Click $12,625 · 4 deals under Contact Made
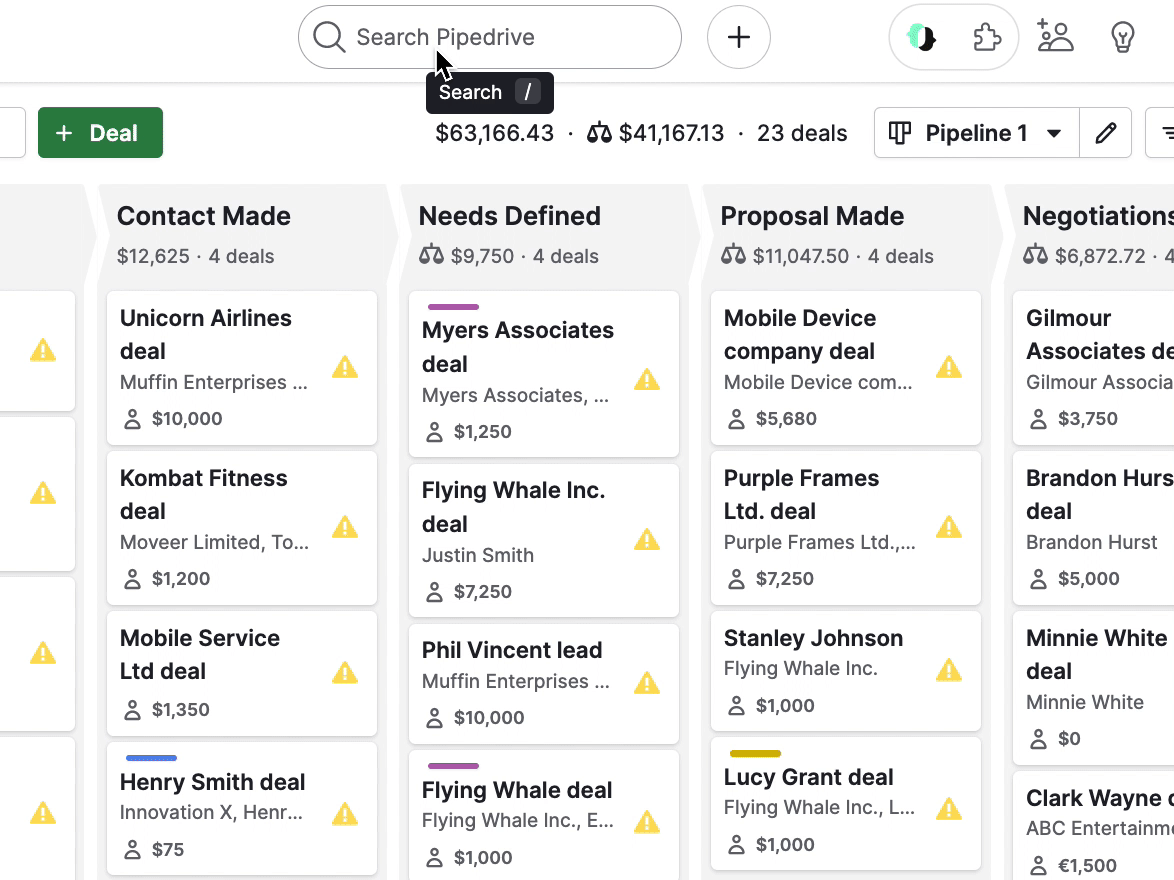Viewport: 1174px width, 880px height. [195, 256]
